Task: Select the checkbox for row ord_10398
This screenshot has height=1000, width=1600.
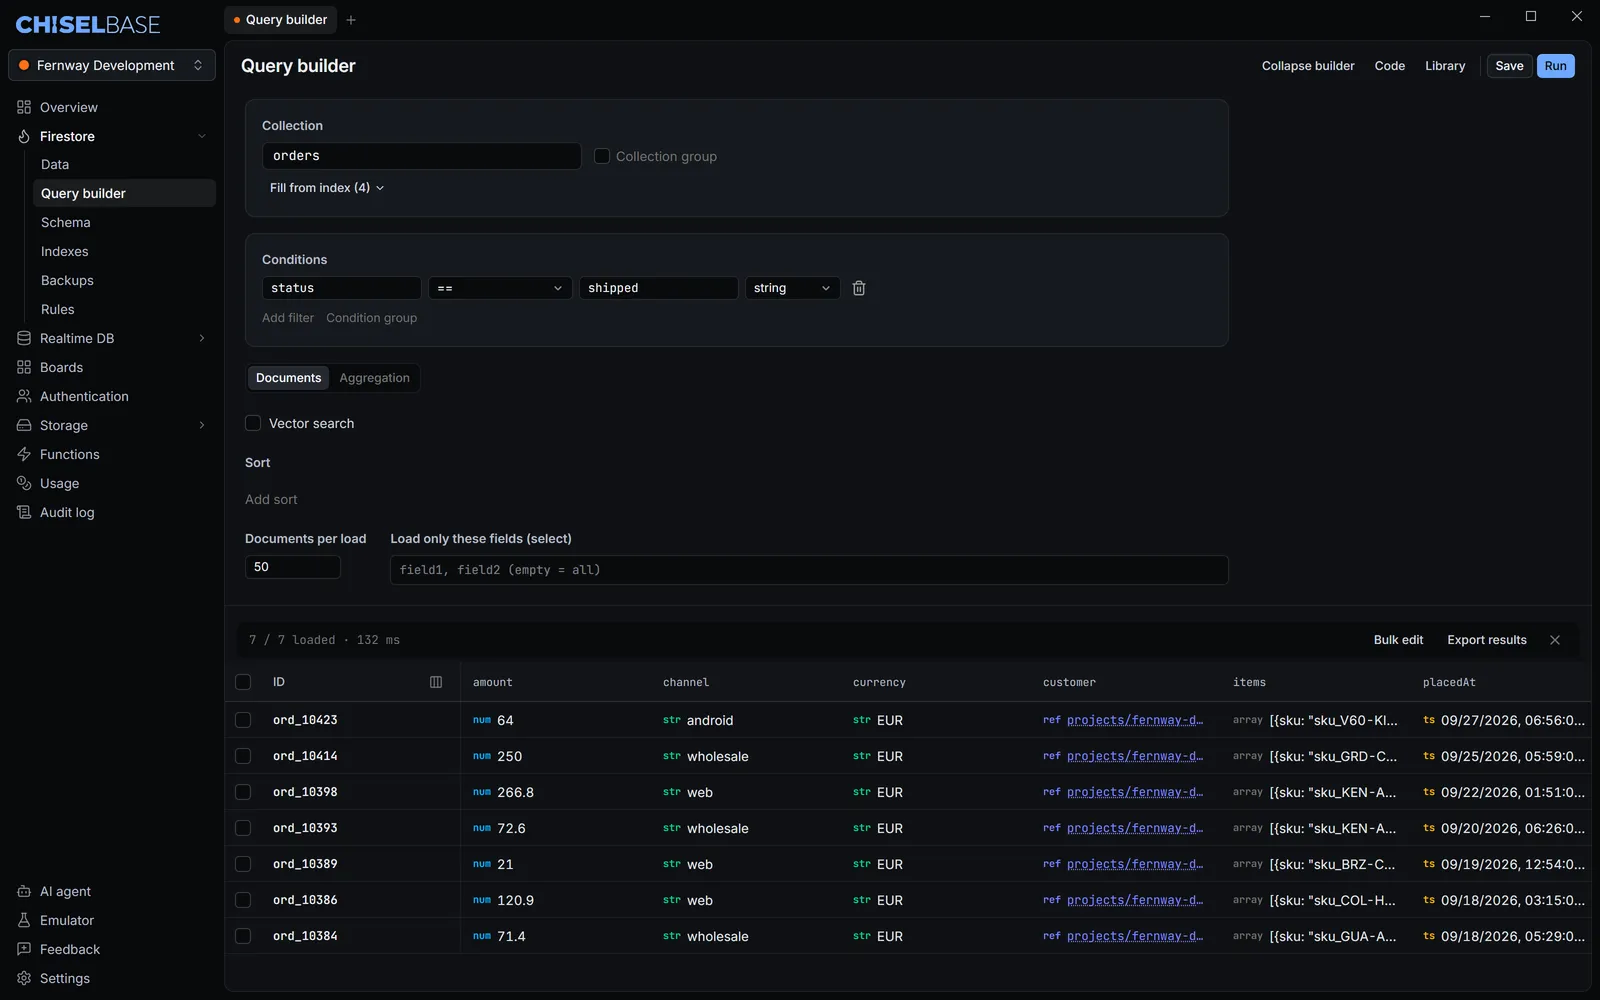Action: [x=243, y=792]
